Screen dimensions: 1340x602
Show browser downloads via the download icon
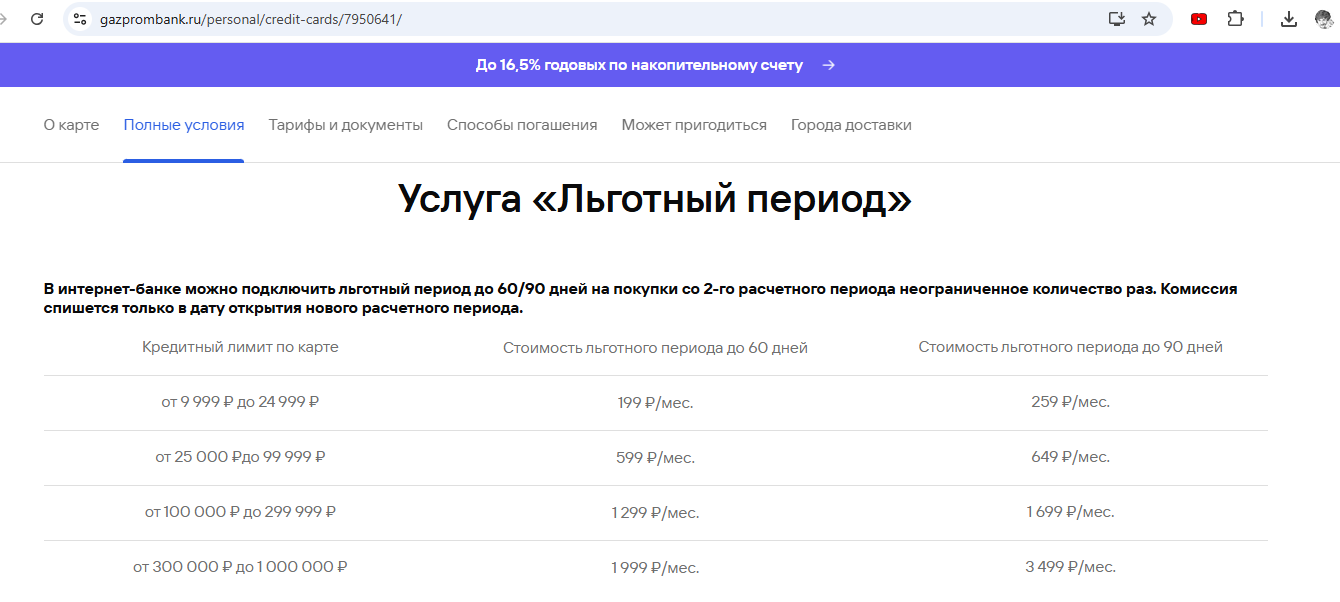[1289, 19]
